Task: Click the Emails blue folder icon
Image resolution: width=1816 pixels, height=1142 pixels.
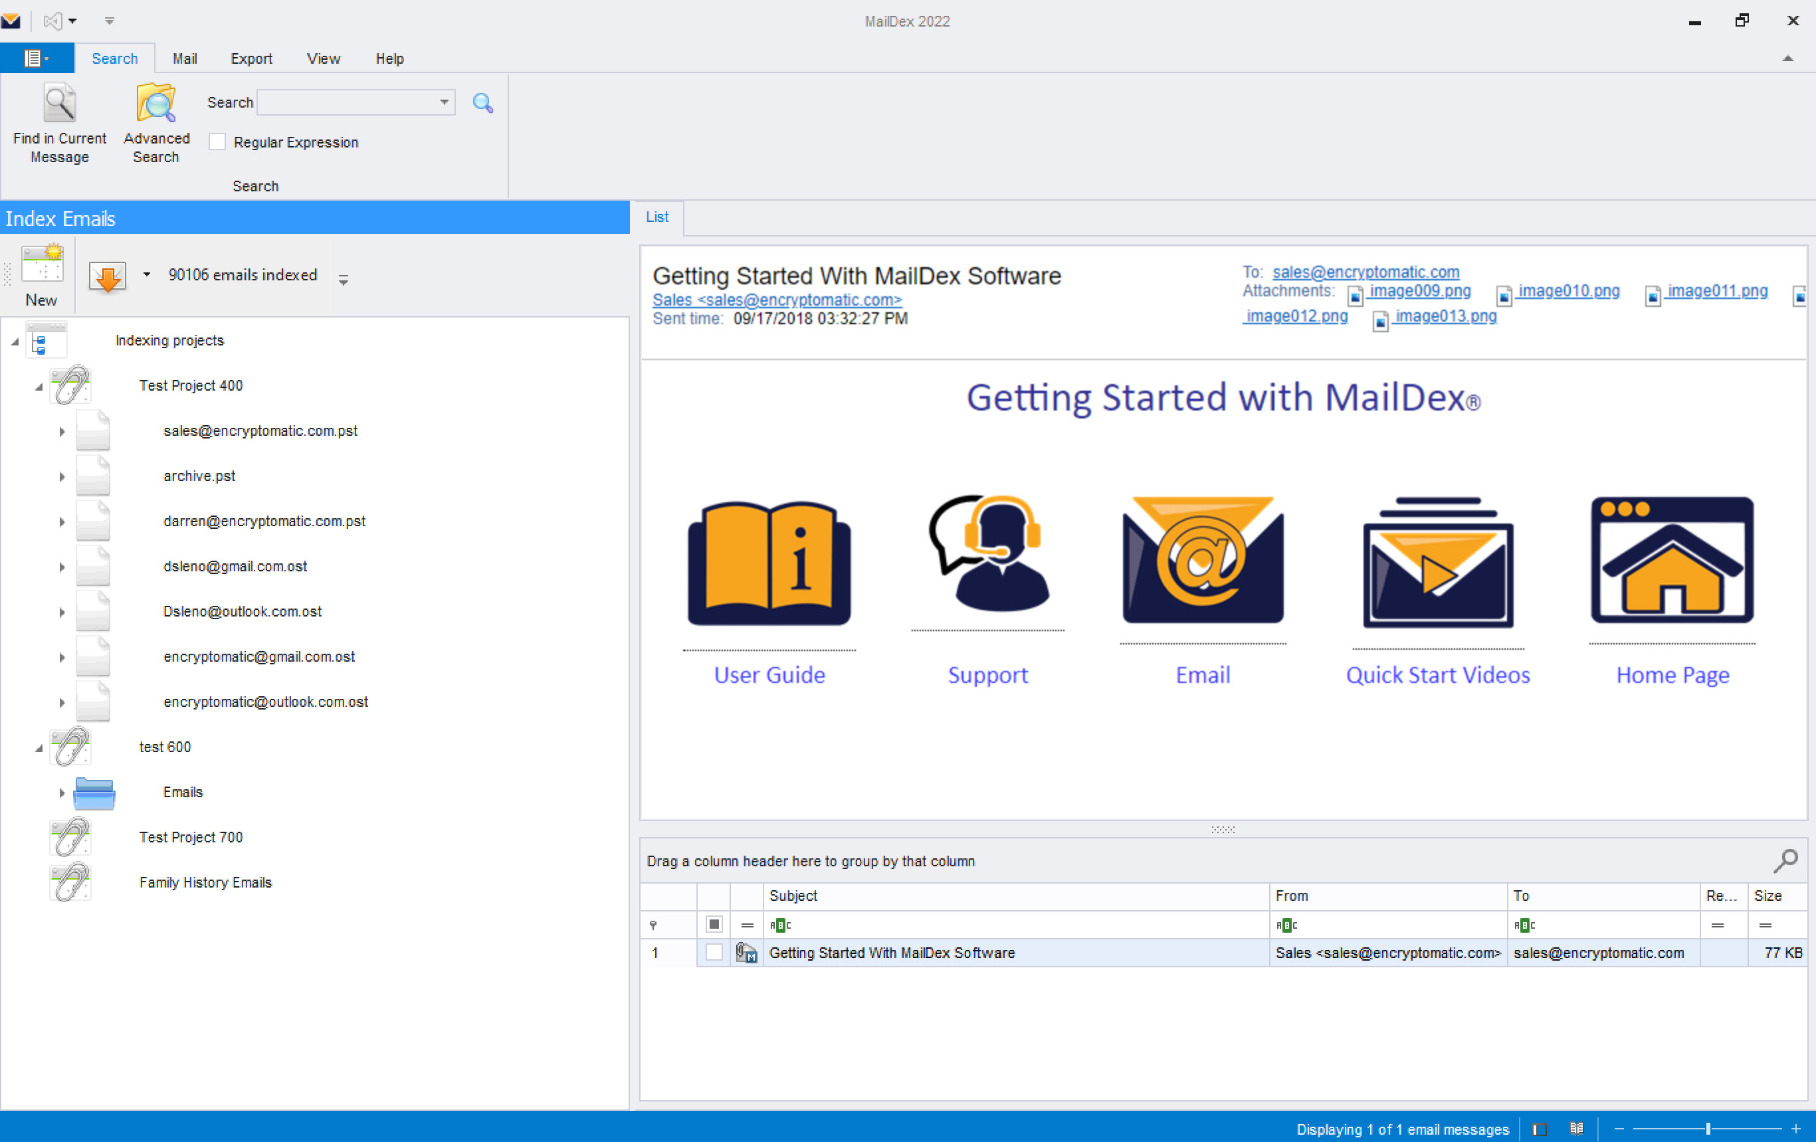Action: point(94,793)
